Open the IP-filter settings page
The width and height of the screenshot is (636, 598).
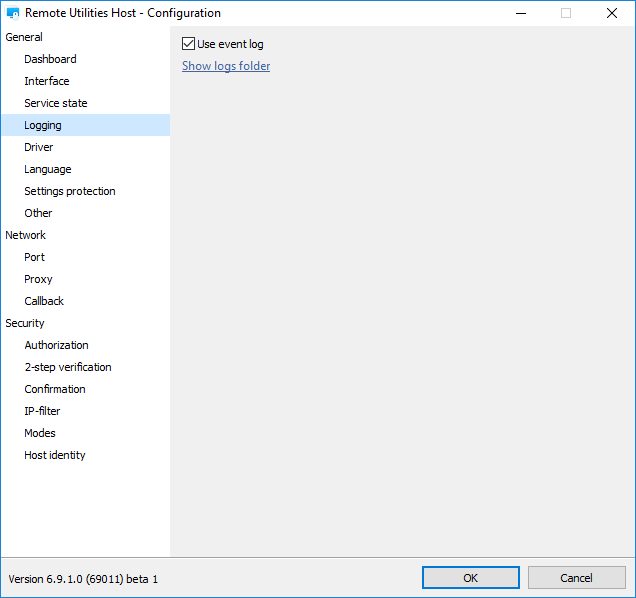click(42, 411)
